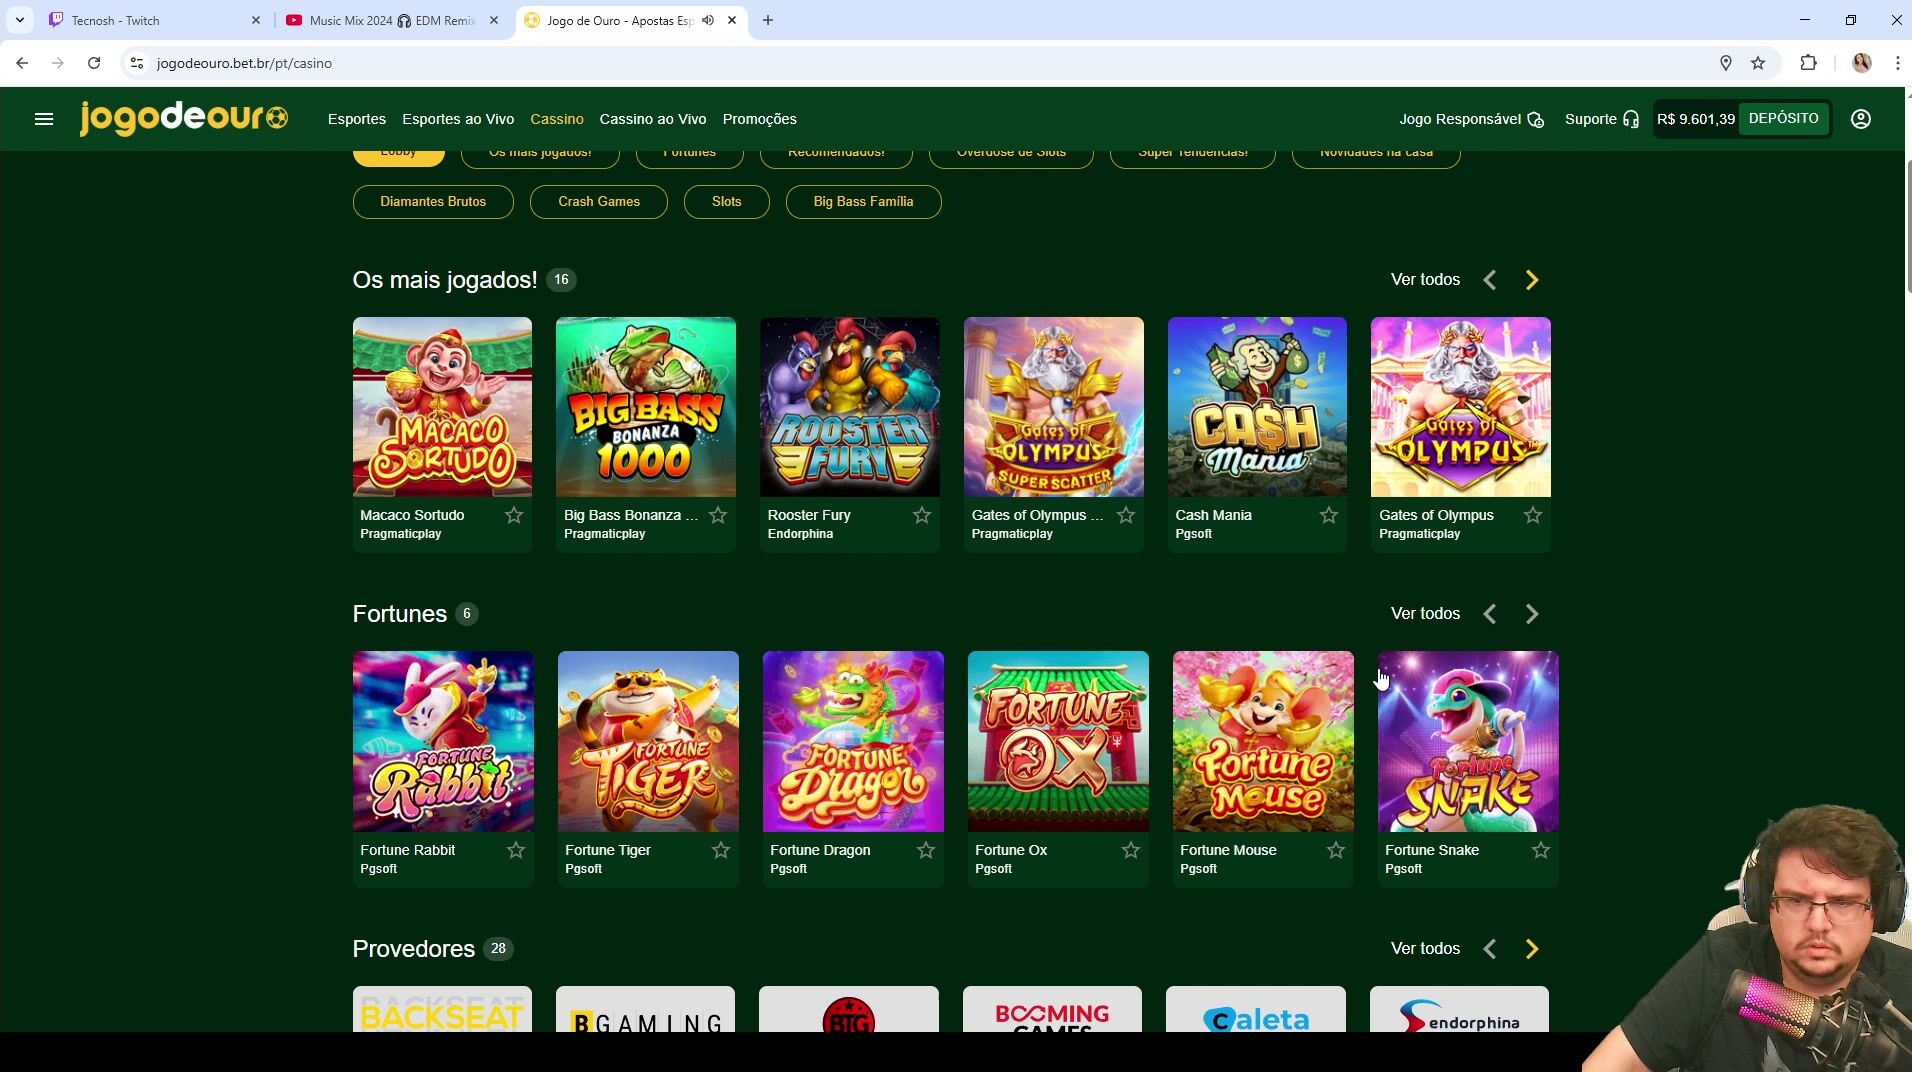
Task: Favorite Big Bass Bonanza 1000 with star
Action: [x=718, y=515]
